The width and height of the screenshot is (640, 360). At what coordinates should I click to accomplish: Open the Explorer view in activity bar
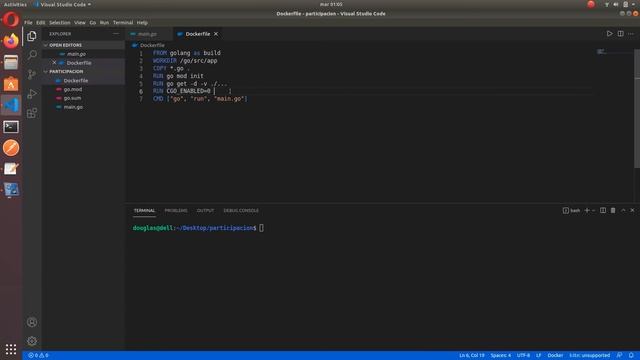pyautogui.click(x=32, y=36)
